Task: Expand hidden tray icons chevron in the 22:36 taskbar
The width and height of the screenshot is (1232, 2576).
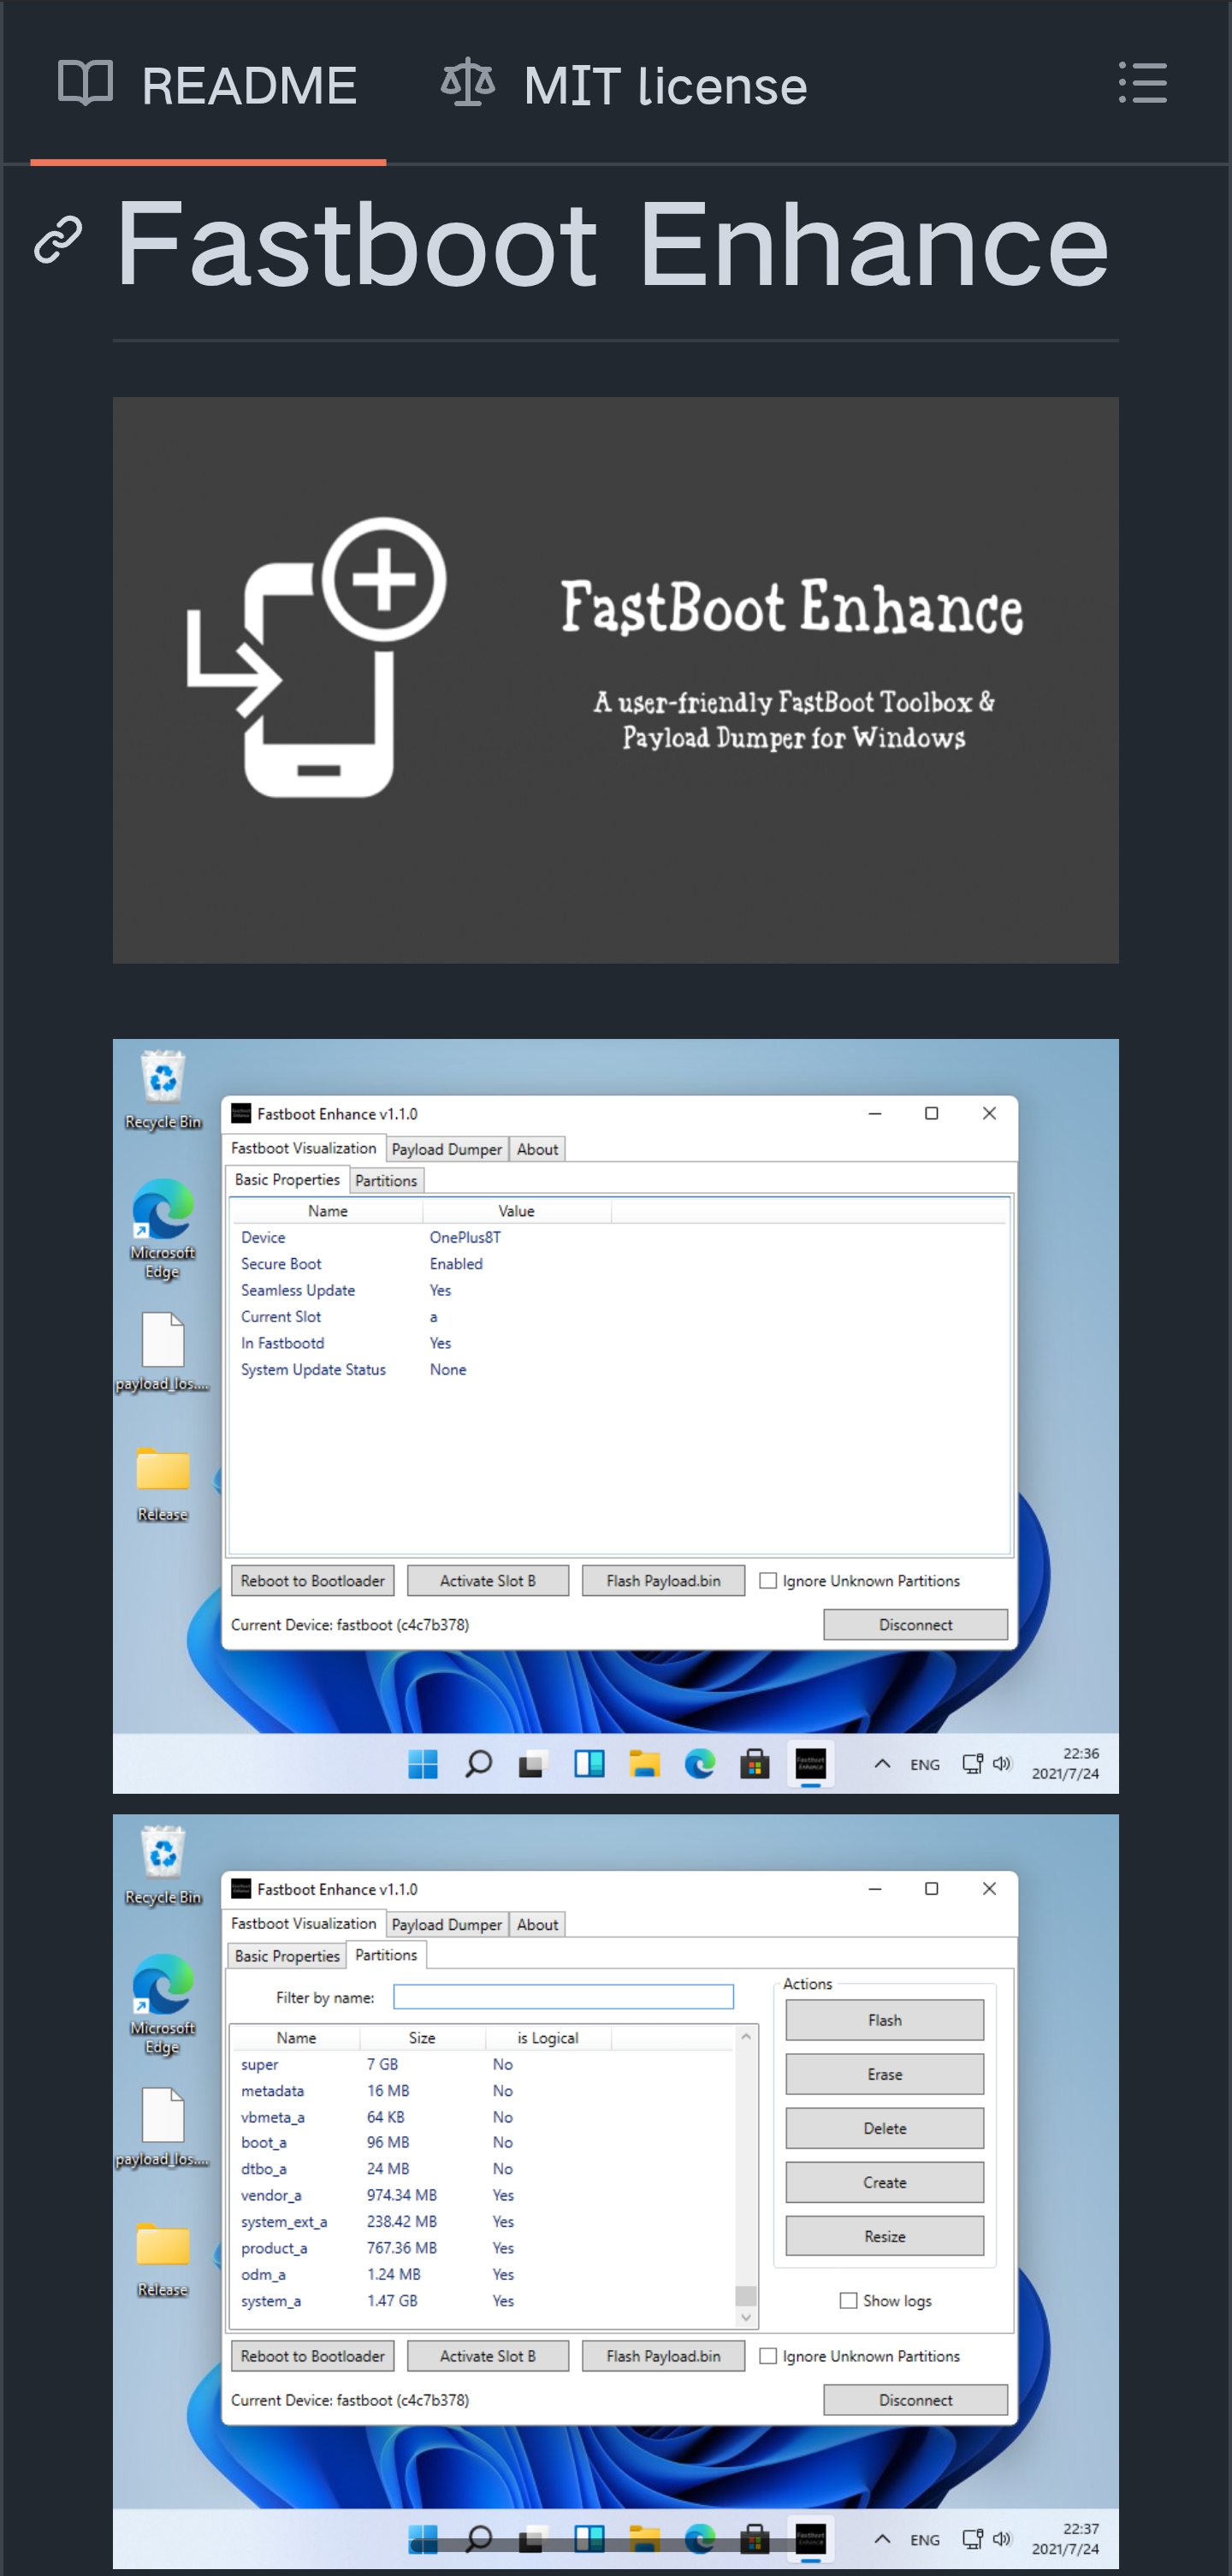Action: click(x=882, y=1764)
